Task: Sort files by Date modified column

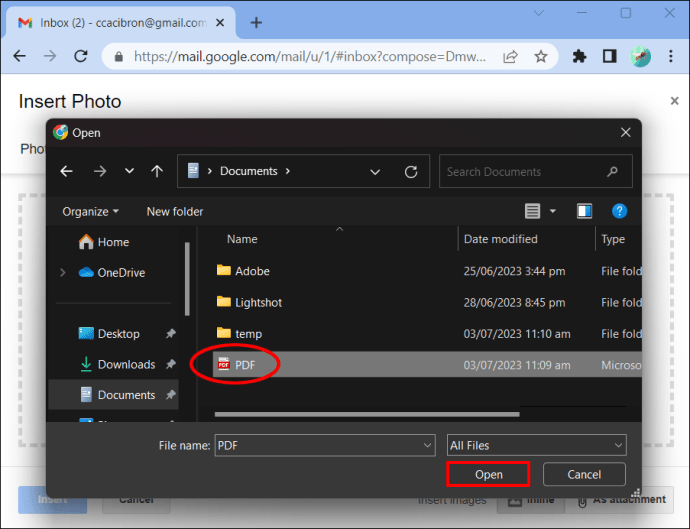Action: [x=500, y=239]
